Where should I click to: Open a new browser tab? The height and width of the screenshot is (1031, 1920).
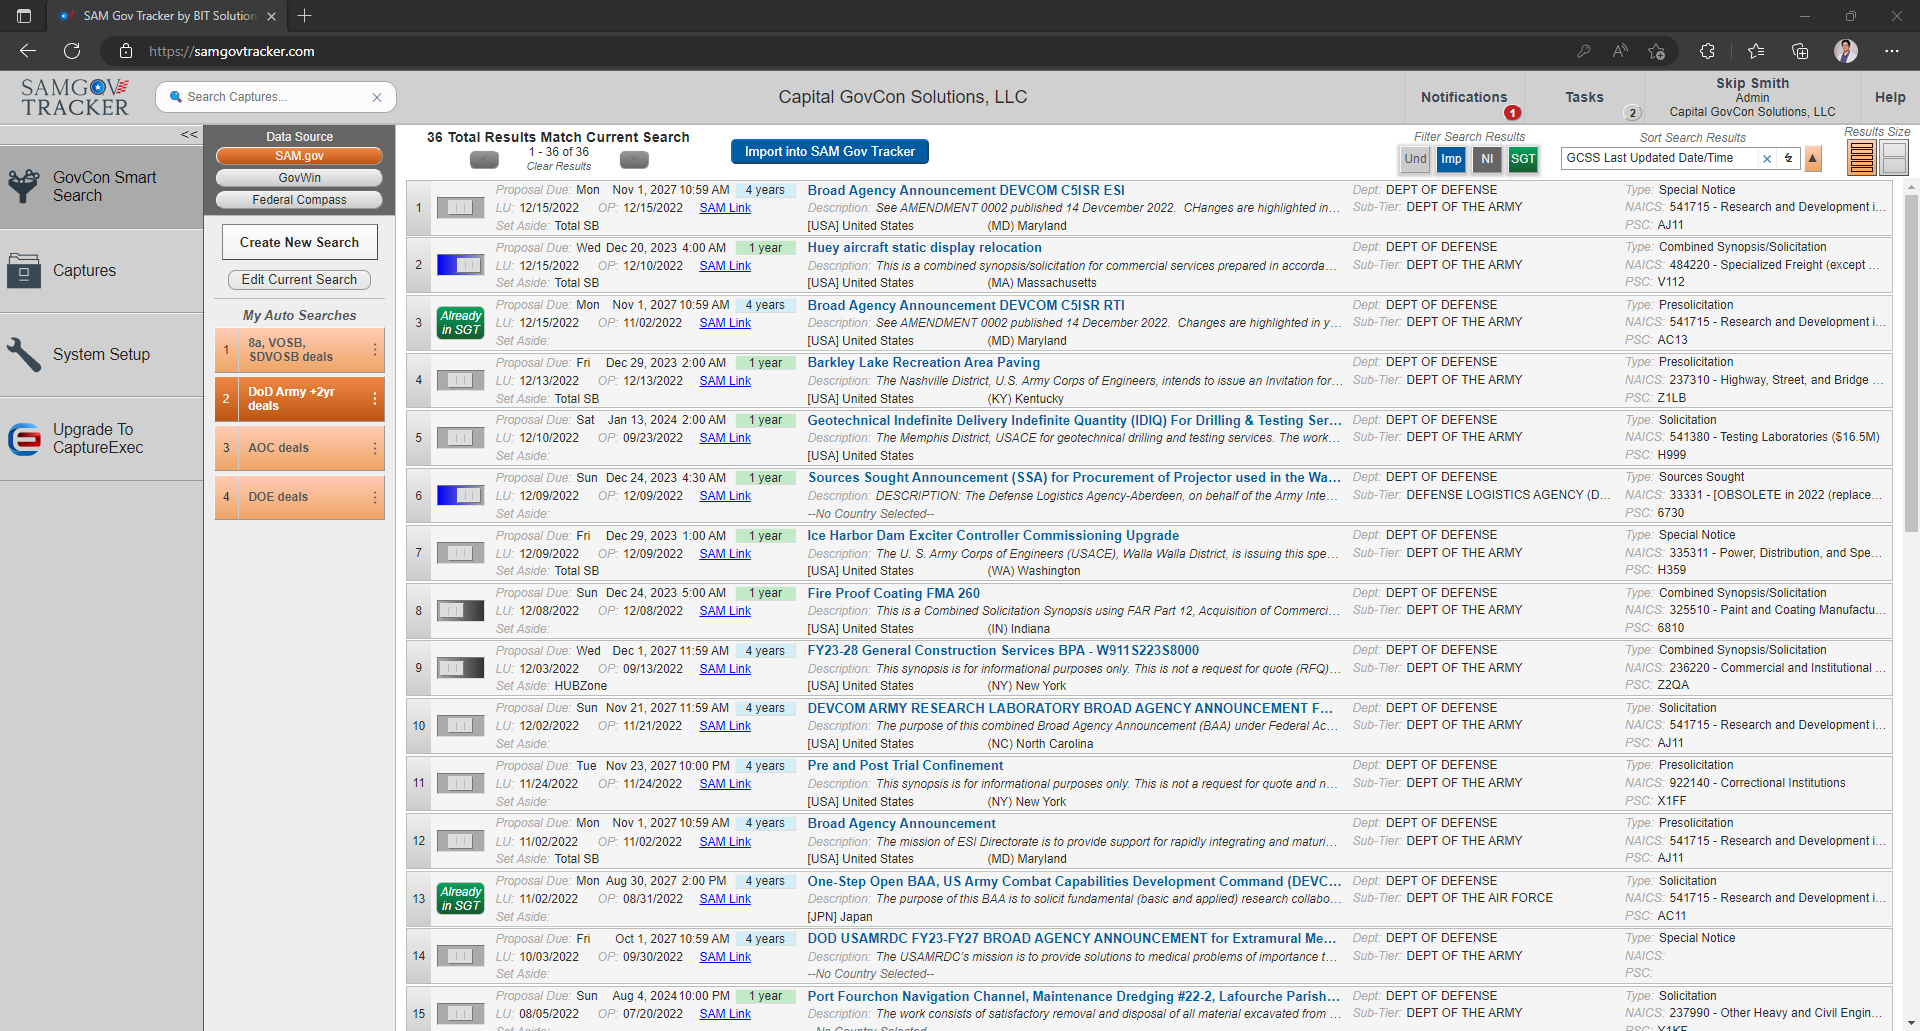click(x=305, y=16)
